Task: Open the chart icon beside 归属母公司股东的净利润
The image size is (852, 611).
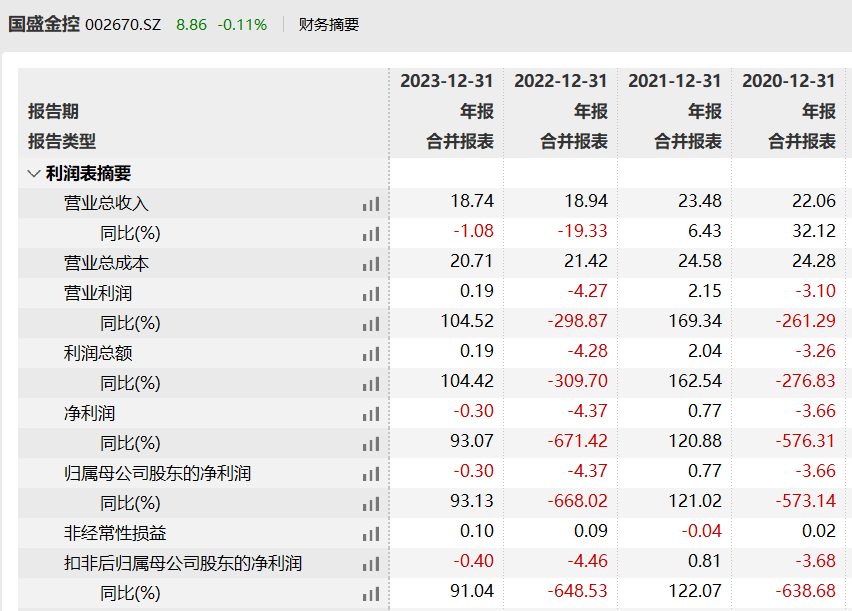Action: point(370,473)
